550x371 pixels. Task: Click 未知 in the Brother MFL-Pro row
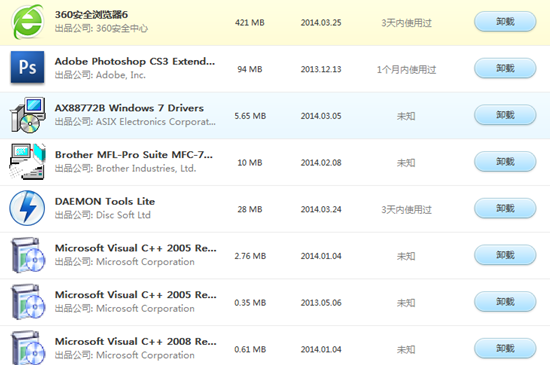[406, 163]
